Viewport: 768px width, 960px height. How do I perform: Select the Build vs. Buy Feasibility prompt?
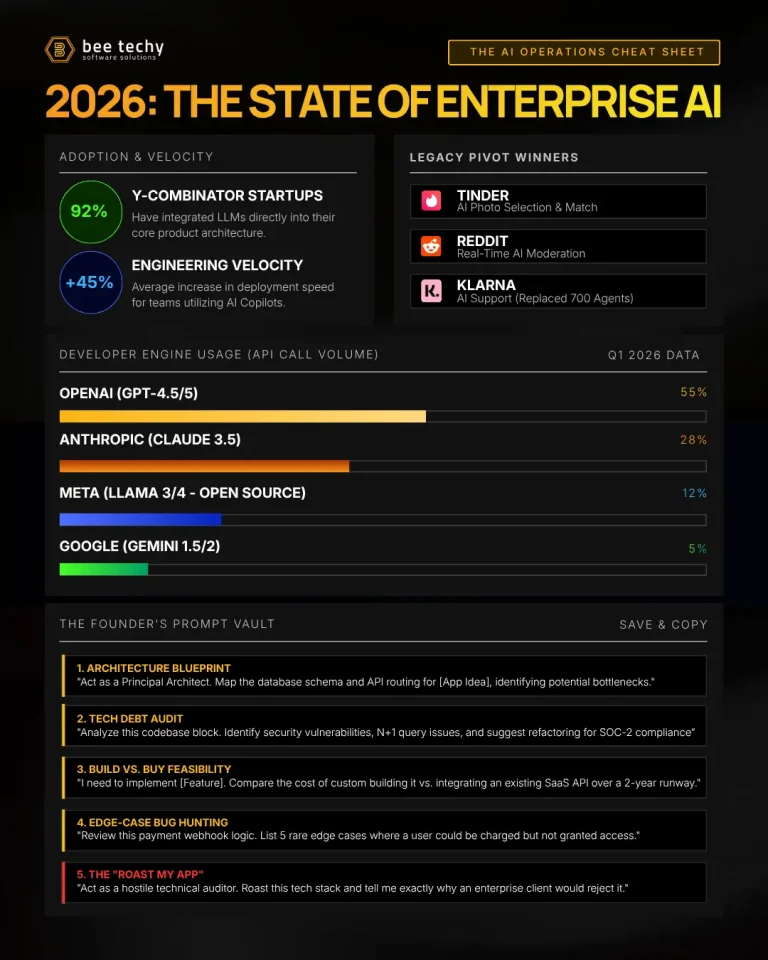tap(384, 777)
